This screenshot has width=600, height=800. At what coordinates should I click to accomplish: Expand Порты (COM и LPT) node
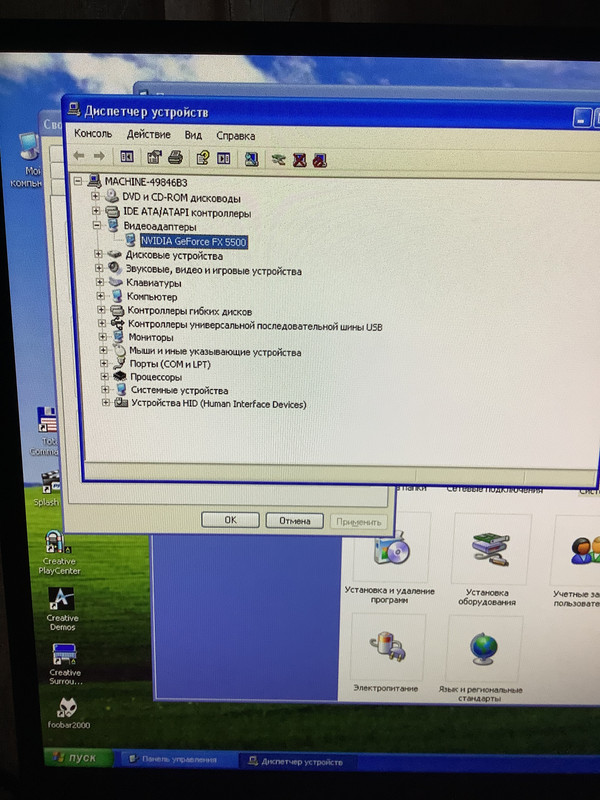pyautogui.click(x=104, y=363)
